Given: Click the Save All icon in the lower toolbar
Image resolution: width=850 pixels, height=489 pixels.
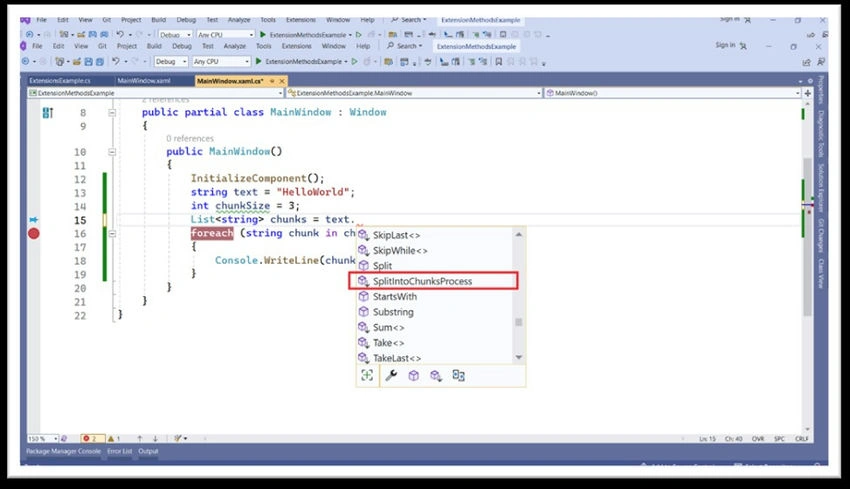Looking at the screenshot, I should click(x=100, y=62).
